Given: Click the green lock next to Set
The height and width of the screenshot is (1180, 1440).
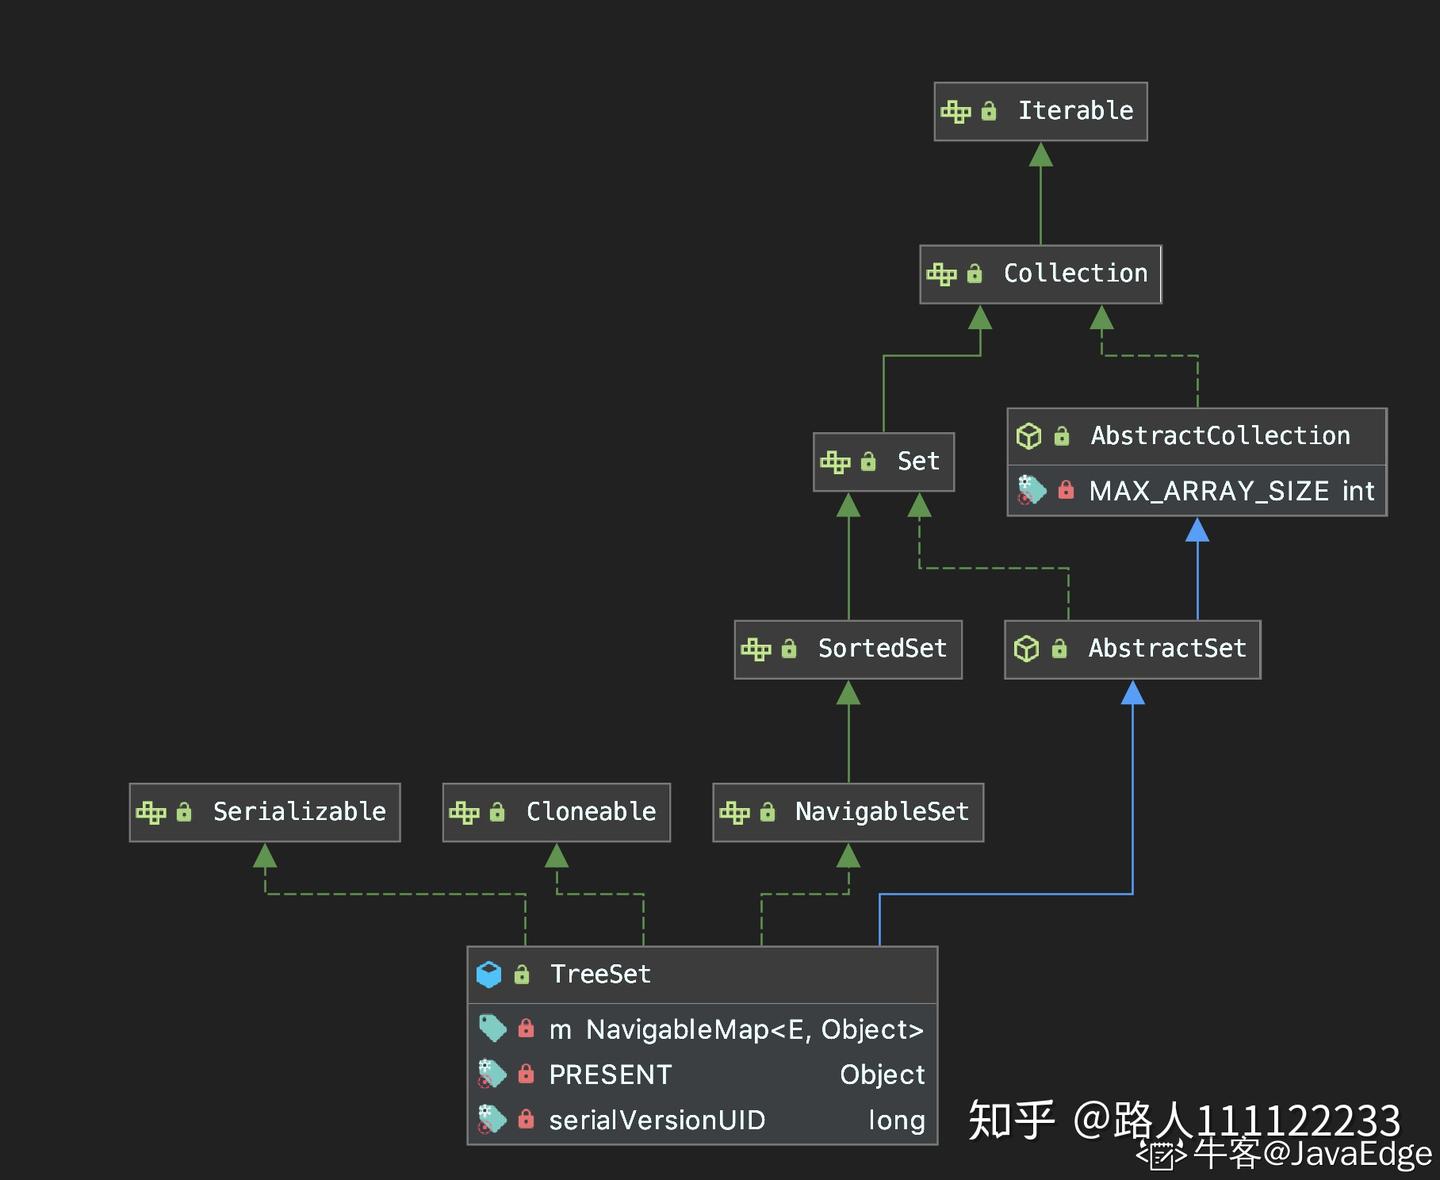Looking at the screenshot, I should 868,461.
